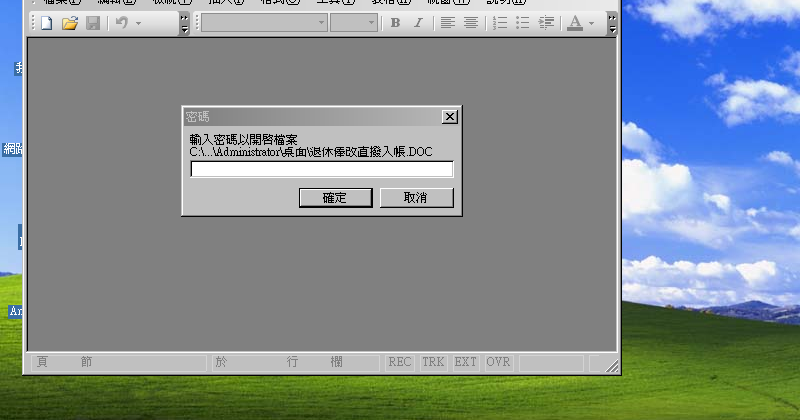Toggle Italic formatting
The width and height of the screenshot is (800, 420).
pos(418,23)
